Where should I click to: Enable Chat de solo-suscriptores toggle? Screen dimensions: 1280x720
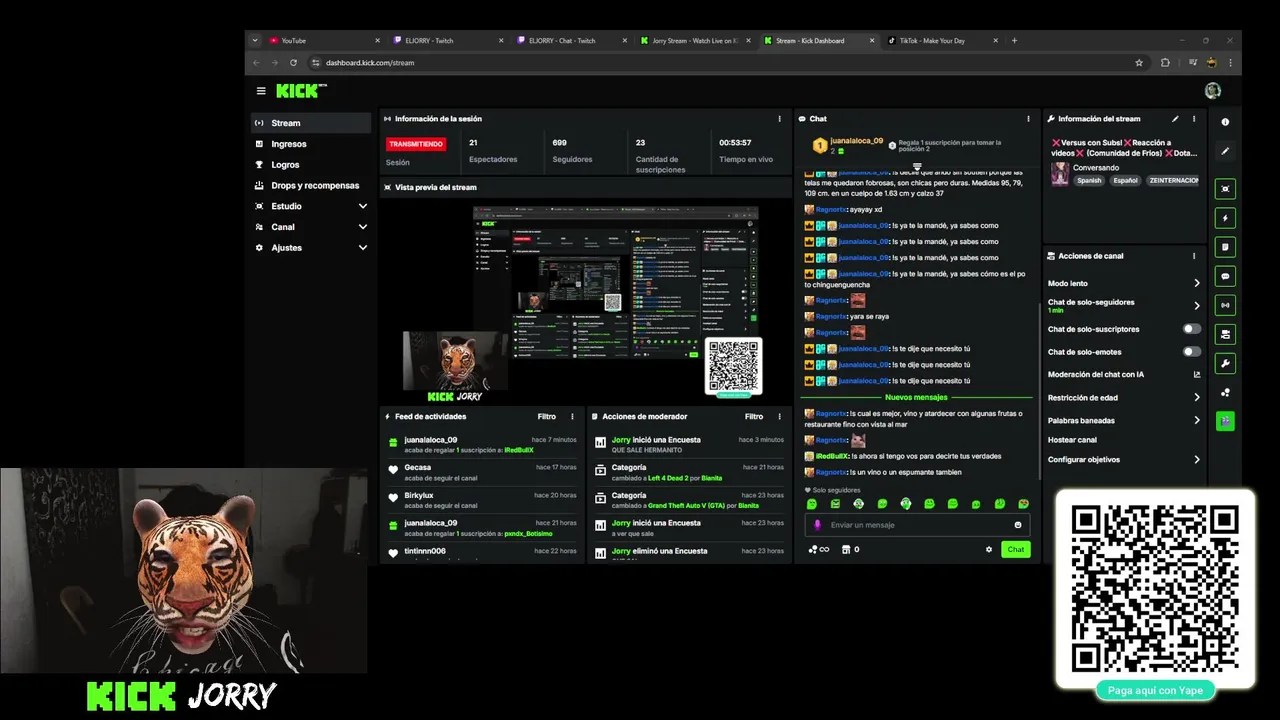point(1192,329)
